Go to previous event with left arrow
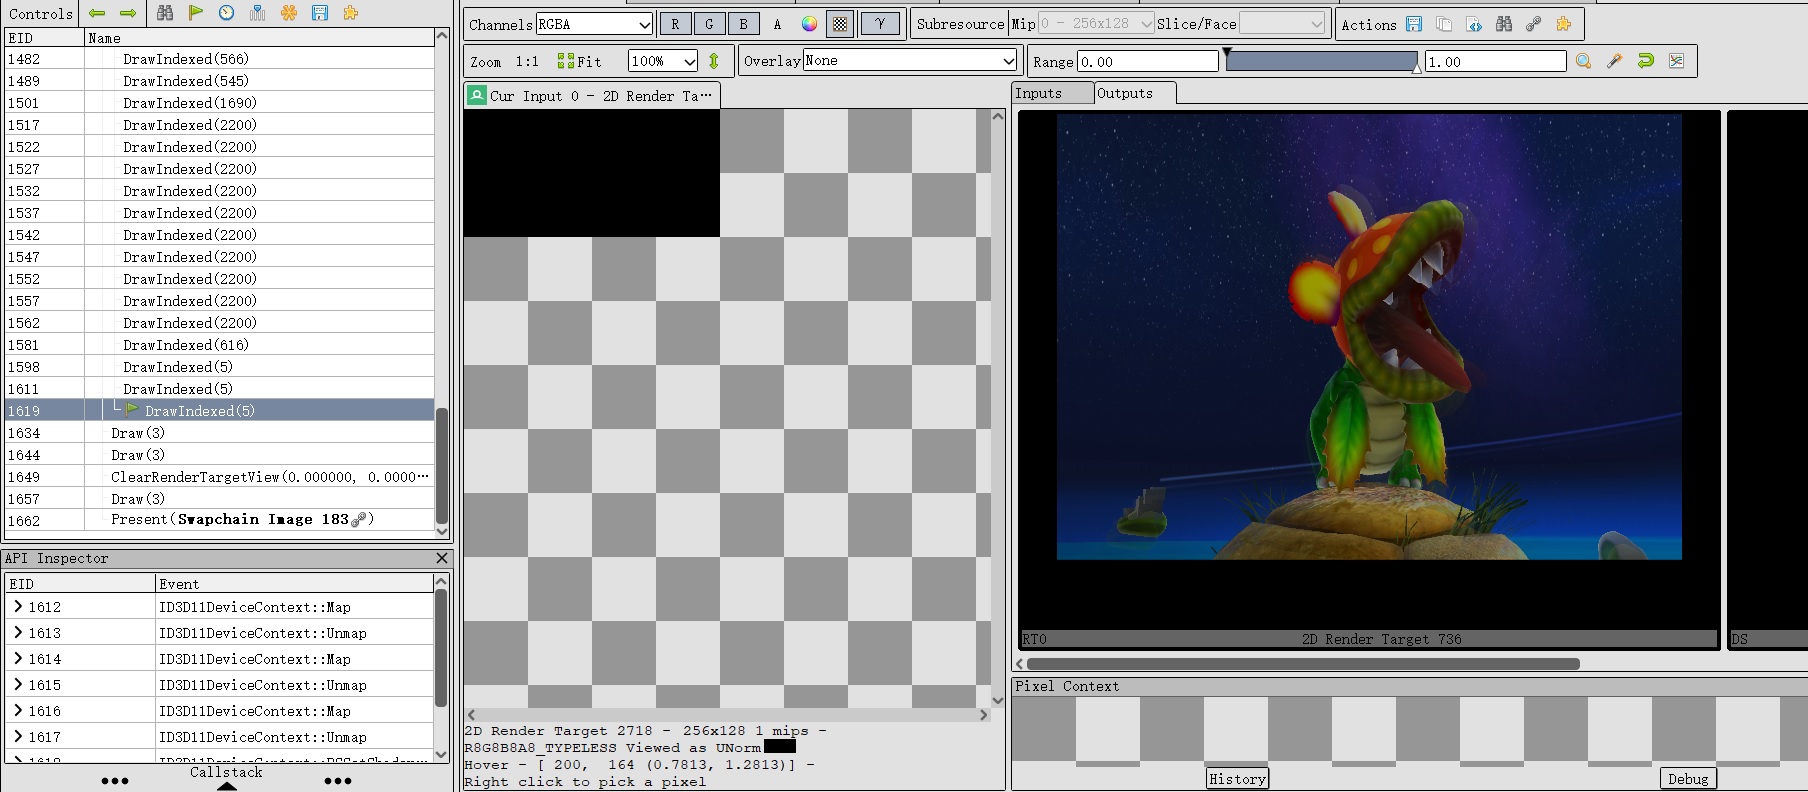Screen dimensions: 1808x792 click(97, 13)
